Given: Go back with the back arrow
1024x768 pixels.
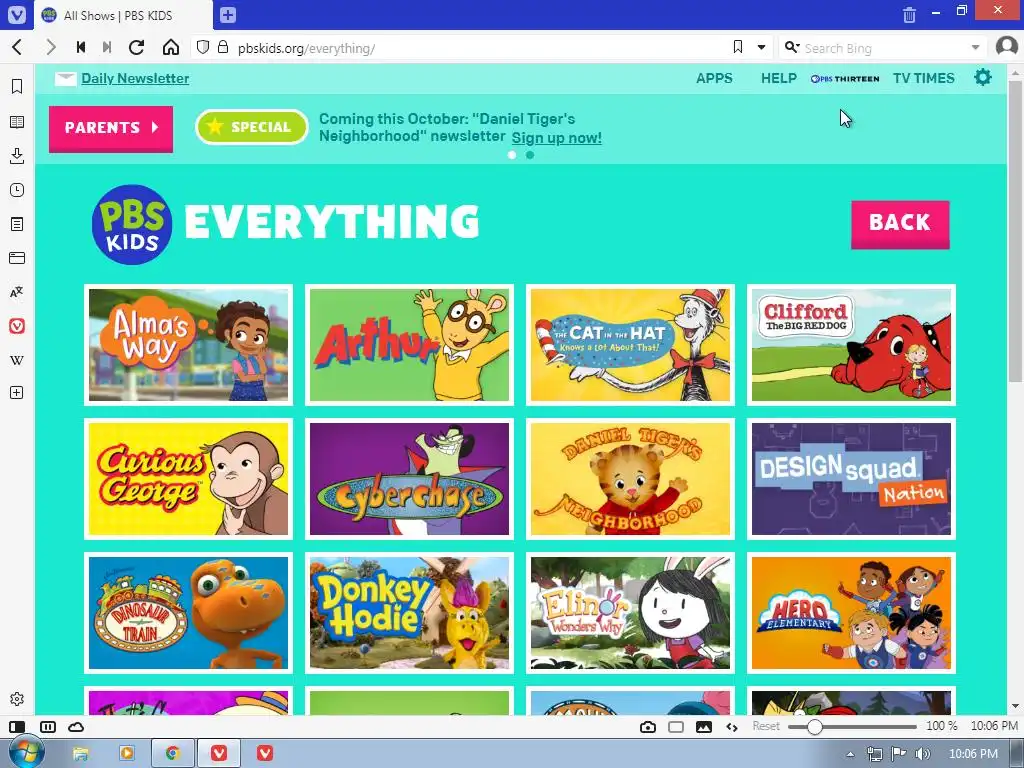Looking at the screenshot, I should (x=17, y=47).
